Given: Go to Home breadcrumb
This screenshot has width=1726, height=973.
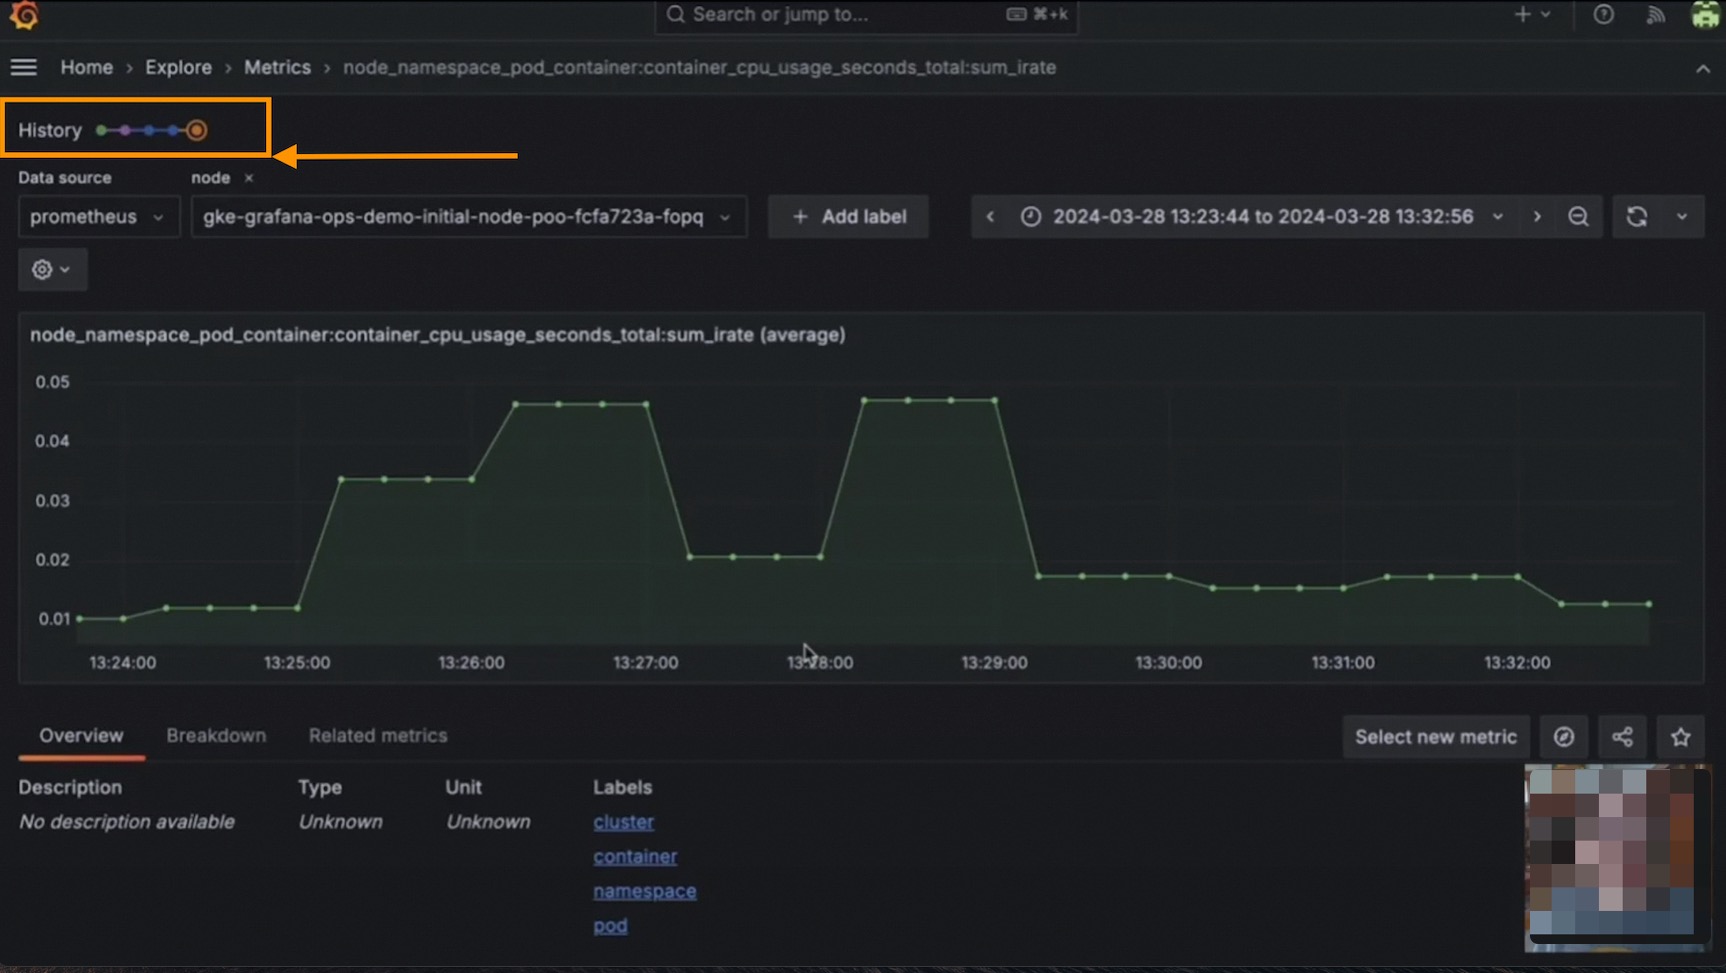Looking at the screenshot, I should [87, 67].
